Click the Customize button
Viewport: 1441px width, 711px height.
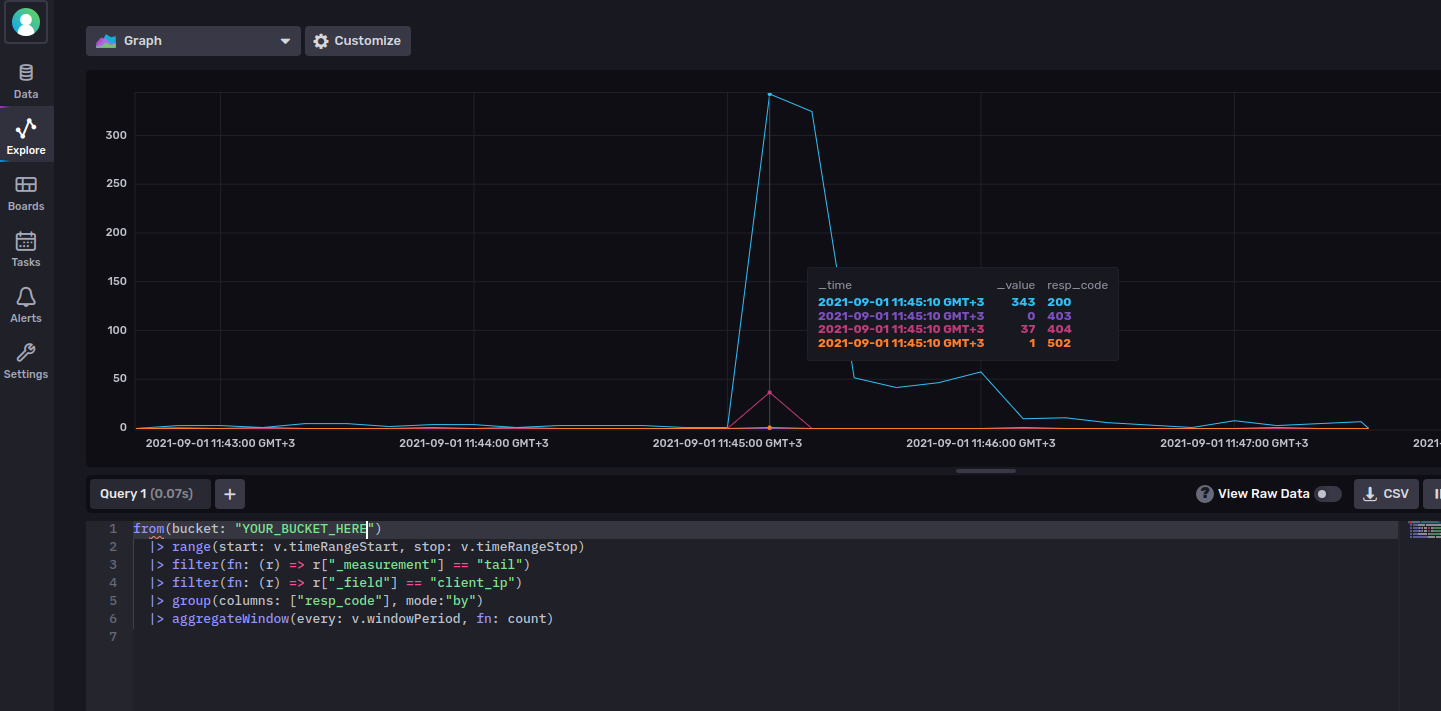pos(357,41)
